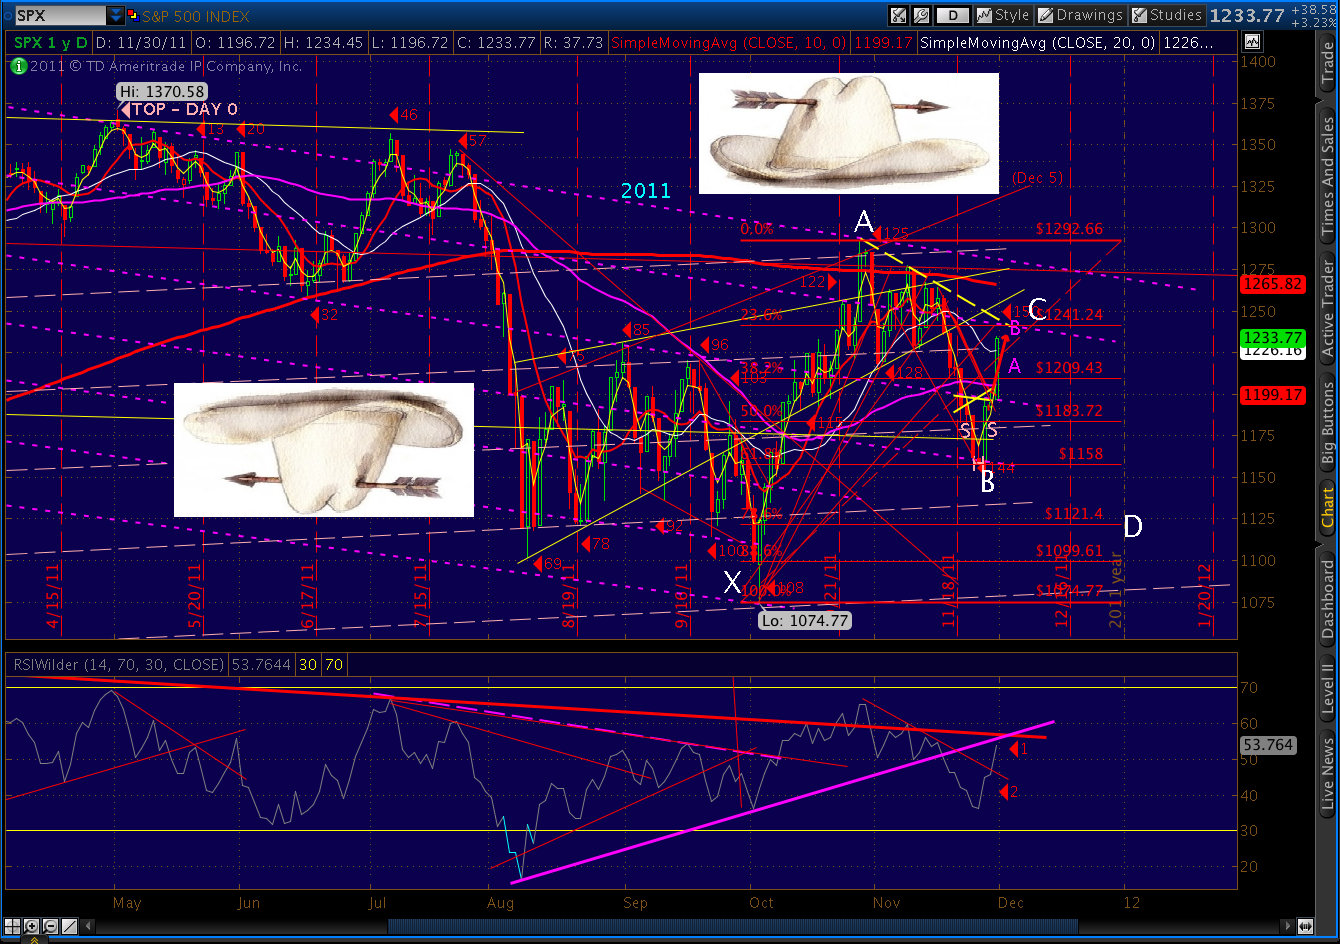Viewport: 1340px width, 944px height.
Task: Click the zoom out magnifier icon
Action: coord(49,926)
